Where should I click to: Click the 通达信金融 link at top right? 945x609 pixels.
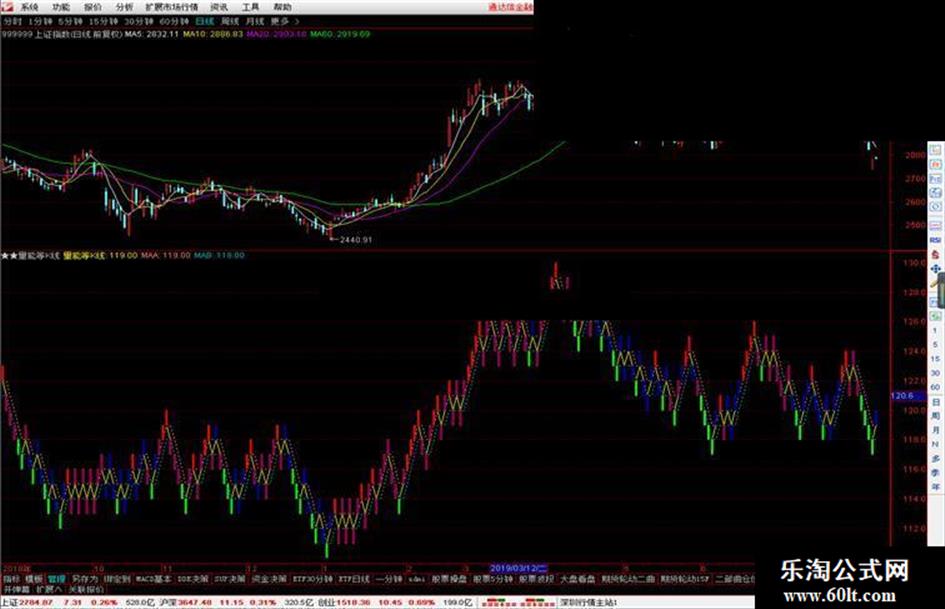click(510, 7)
